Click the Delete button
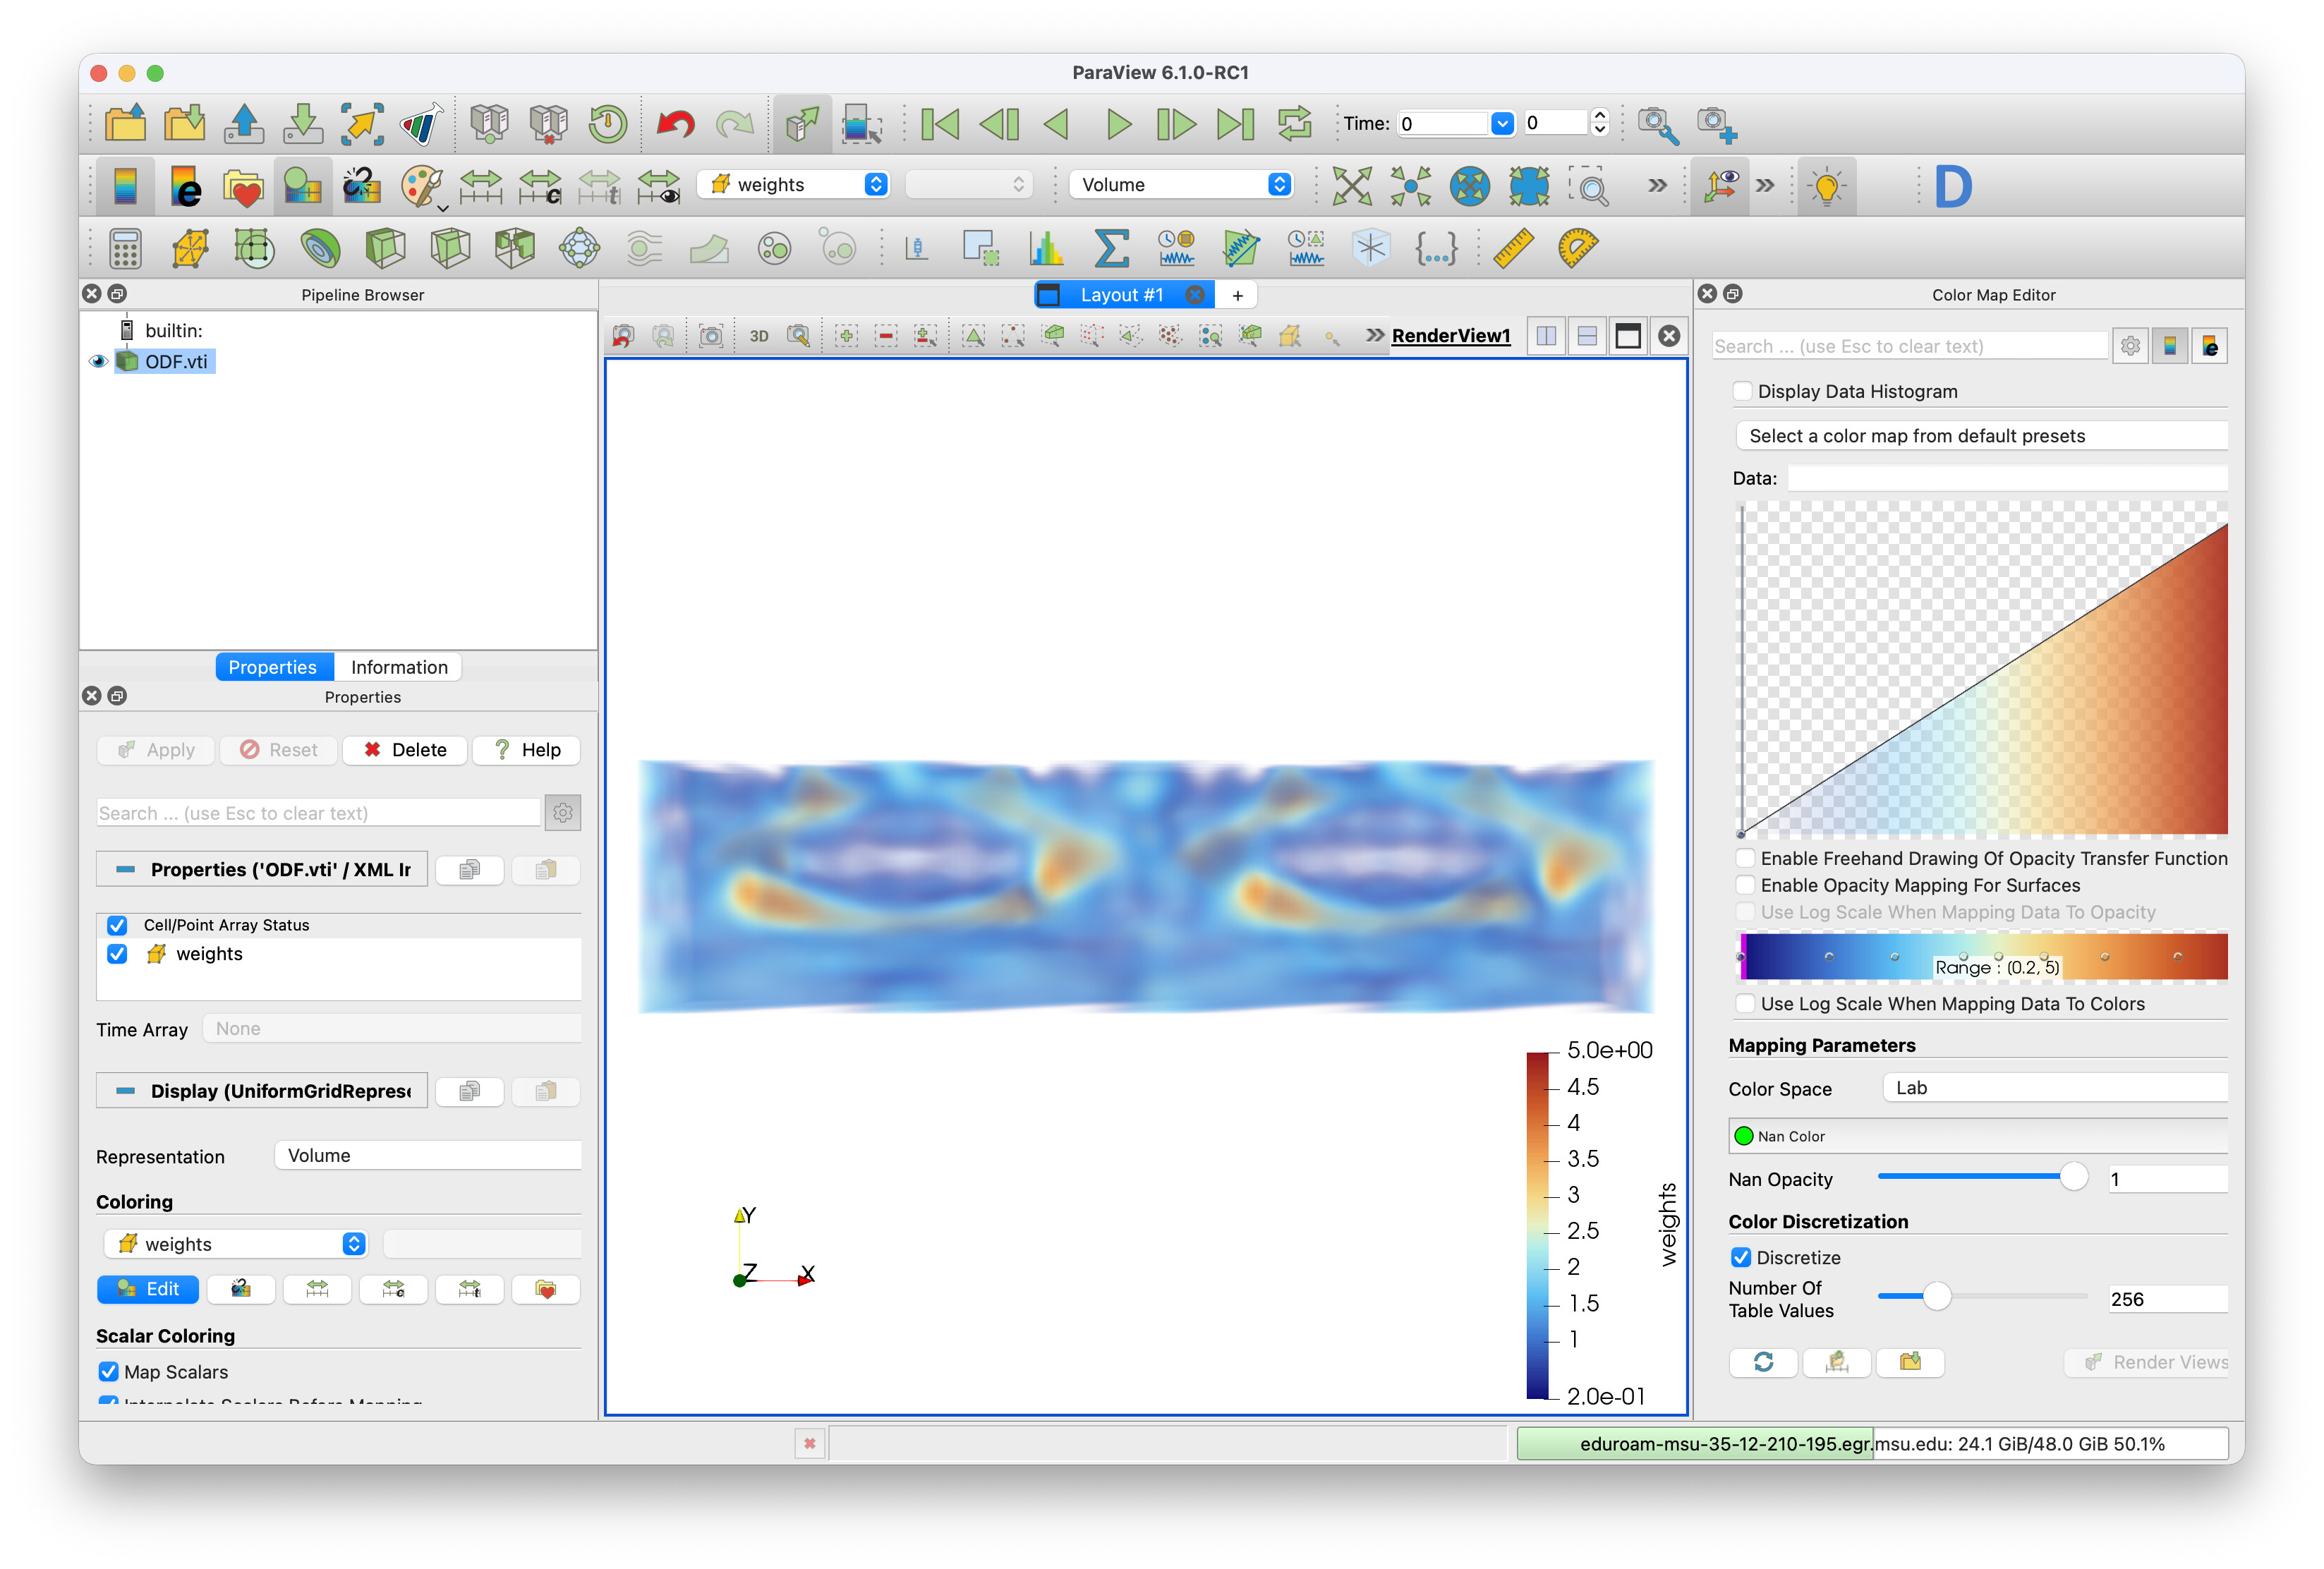Viewport: 2324px width, 1569px height. pos(405,750)
